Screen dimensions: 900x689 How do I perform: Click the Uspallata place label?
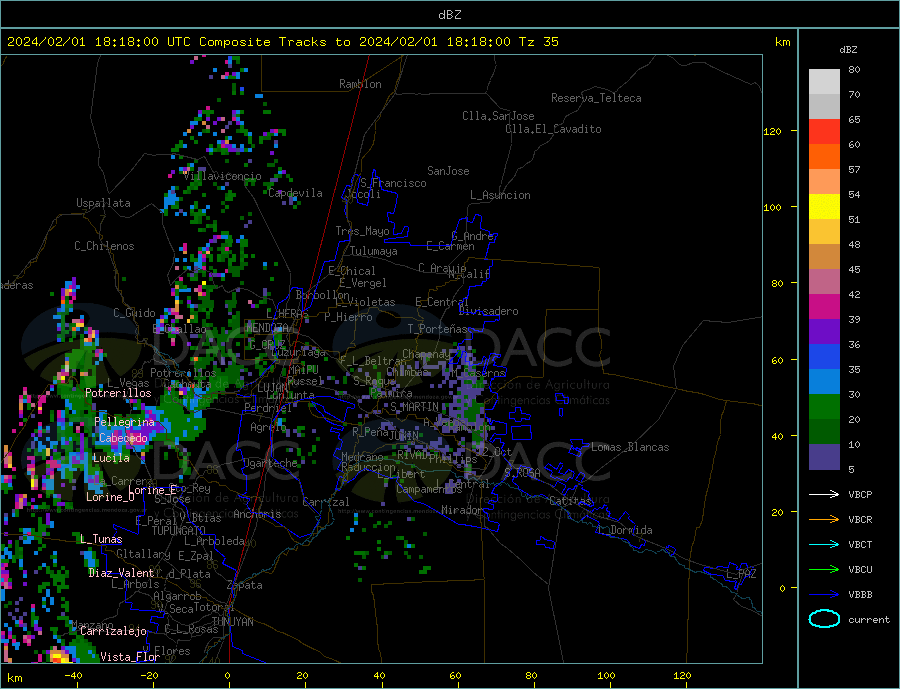click(103, 203)
